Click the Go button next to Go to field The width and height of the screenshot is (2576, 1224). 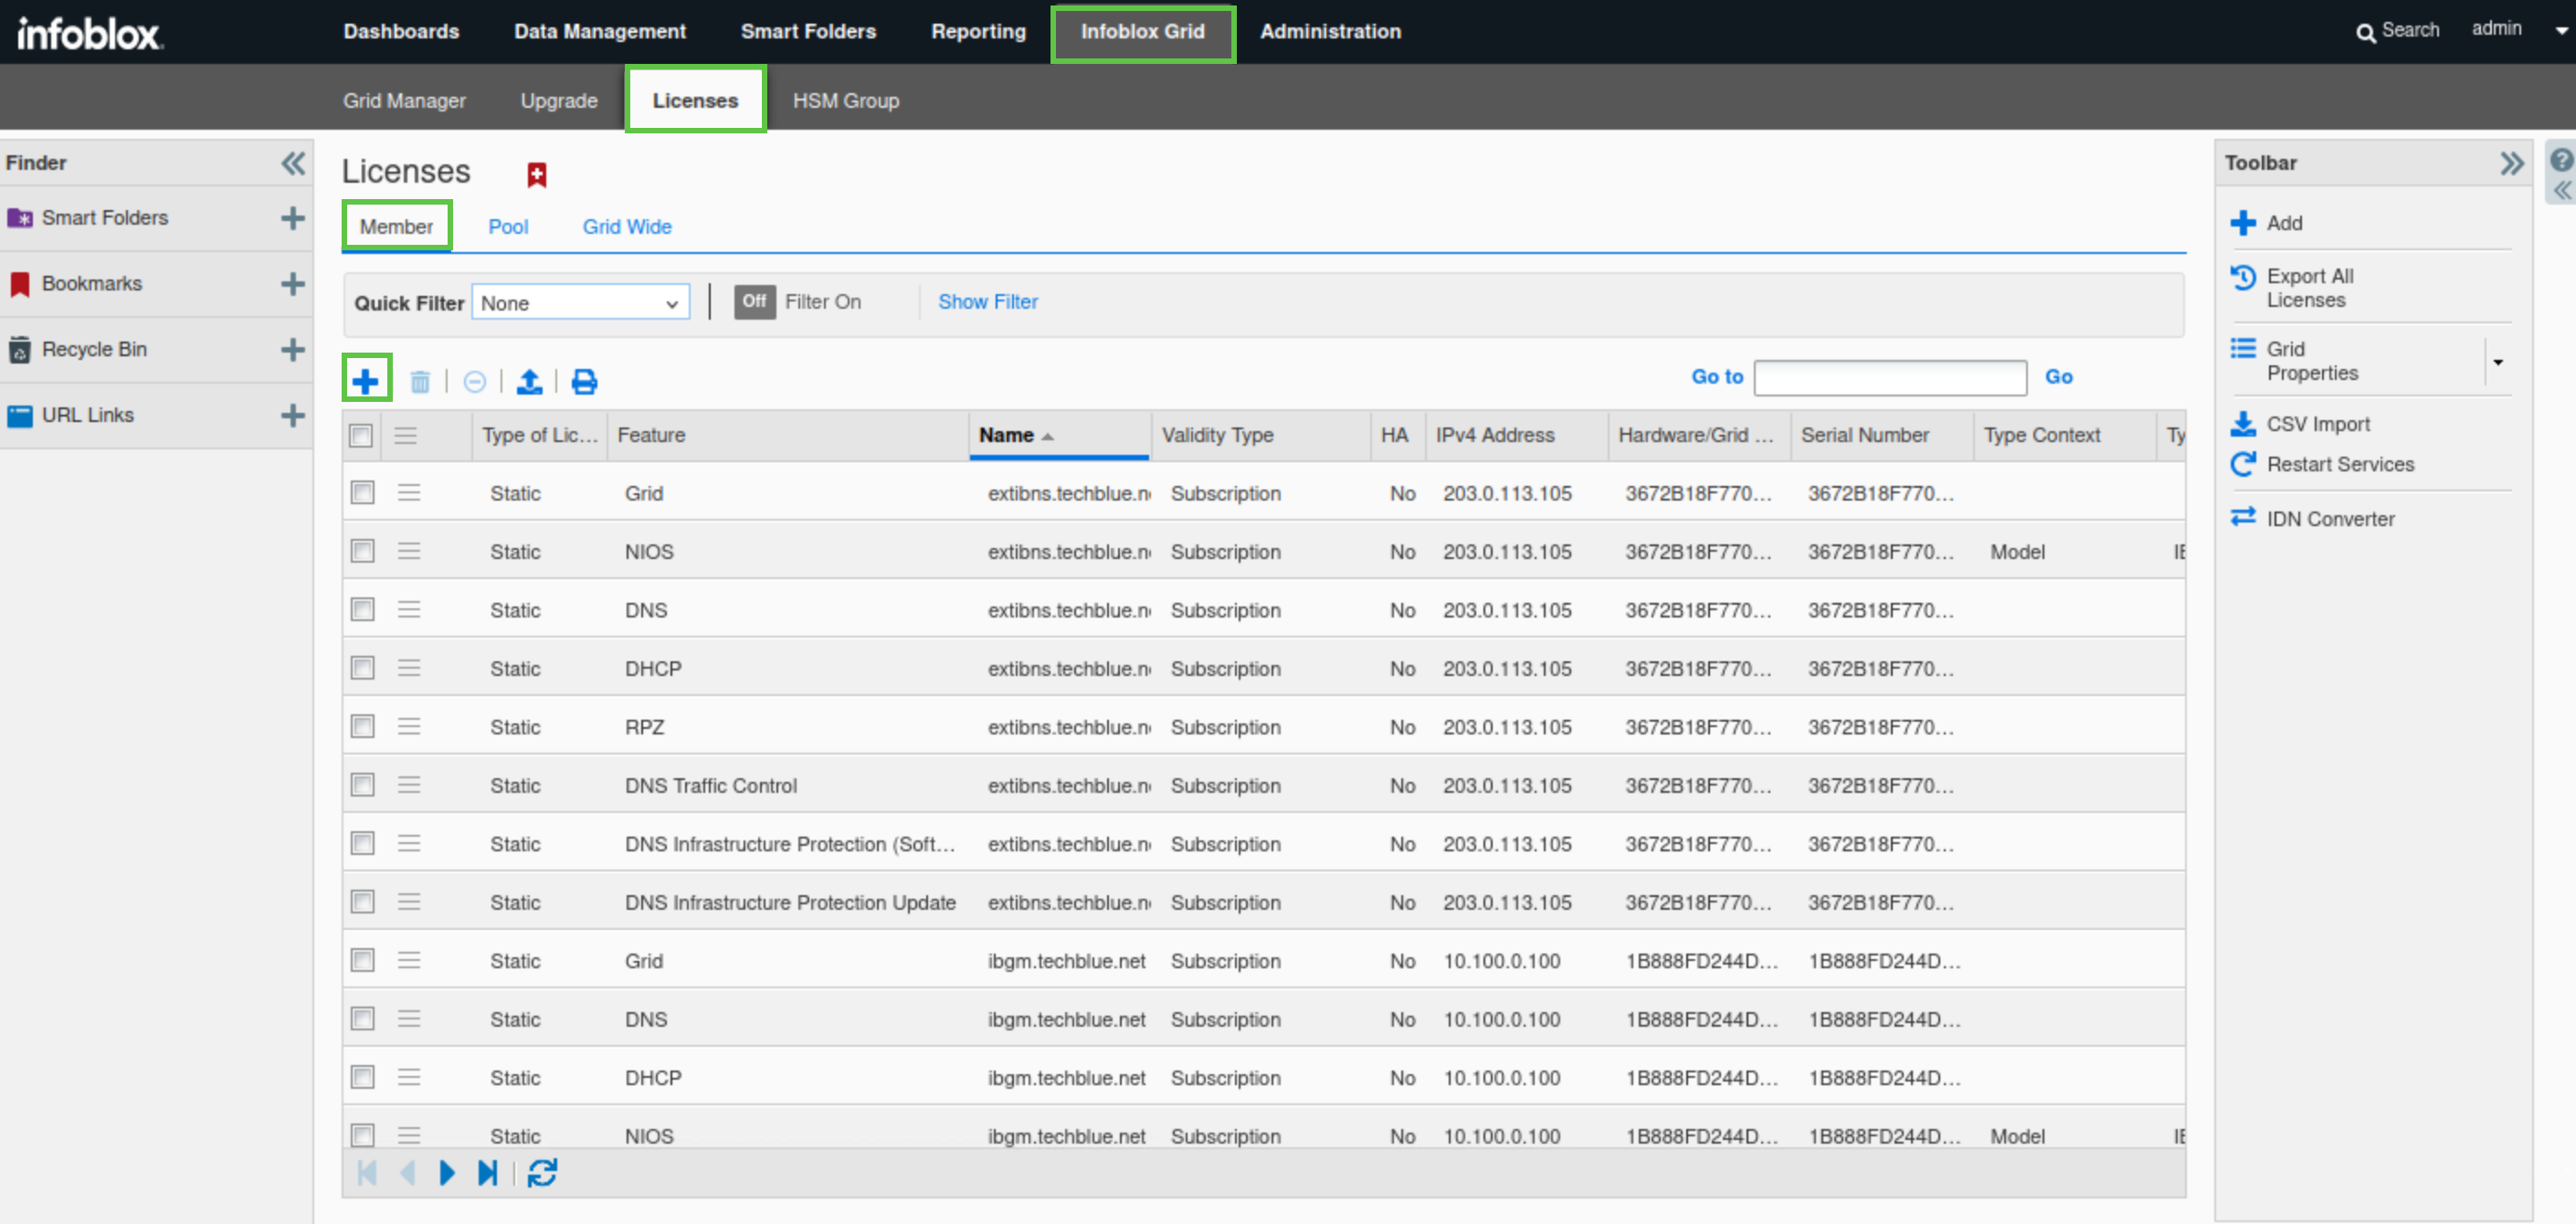2058,377
